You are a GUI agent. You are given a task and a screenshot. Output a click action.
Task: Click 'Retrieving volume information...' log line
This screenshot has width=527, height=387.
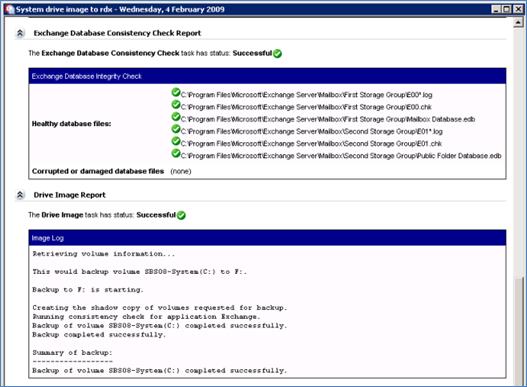[104, 254]
